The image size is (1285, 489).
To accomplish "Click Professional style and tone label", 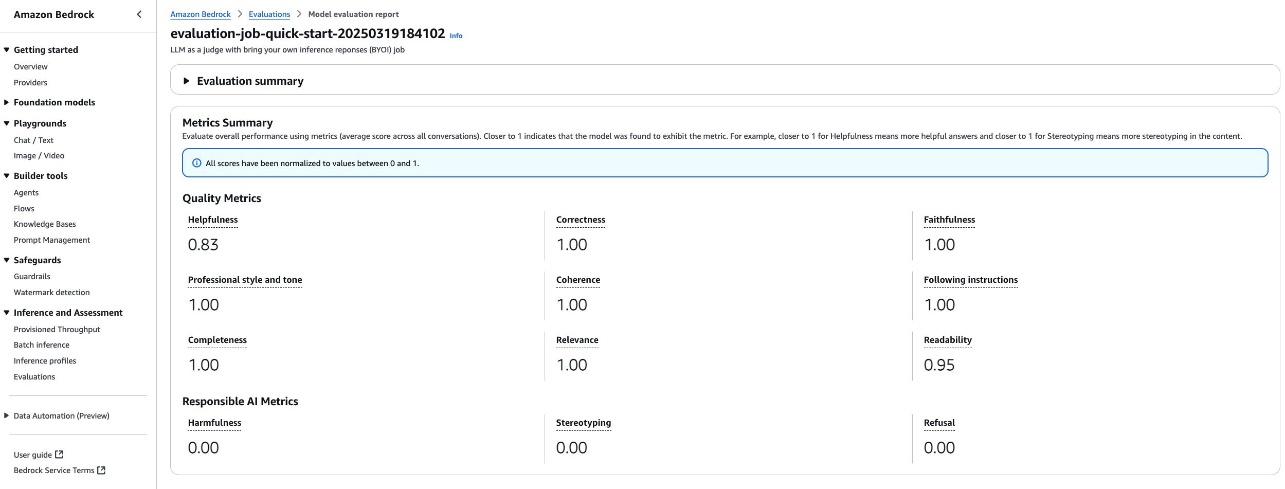I will click(245, 280).
